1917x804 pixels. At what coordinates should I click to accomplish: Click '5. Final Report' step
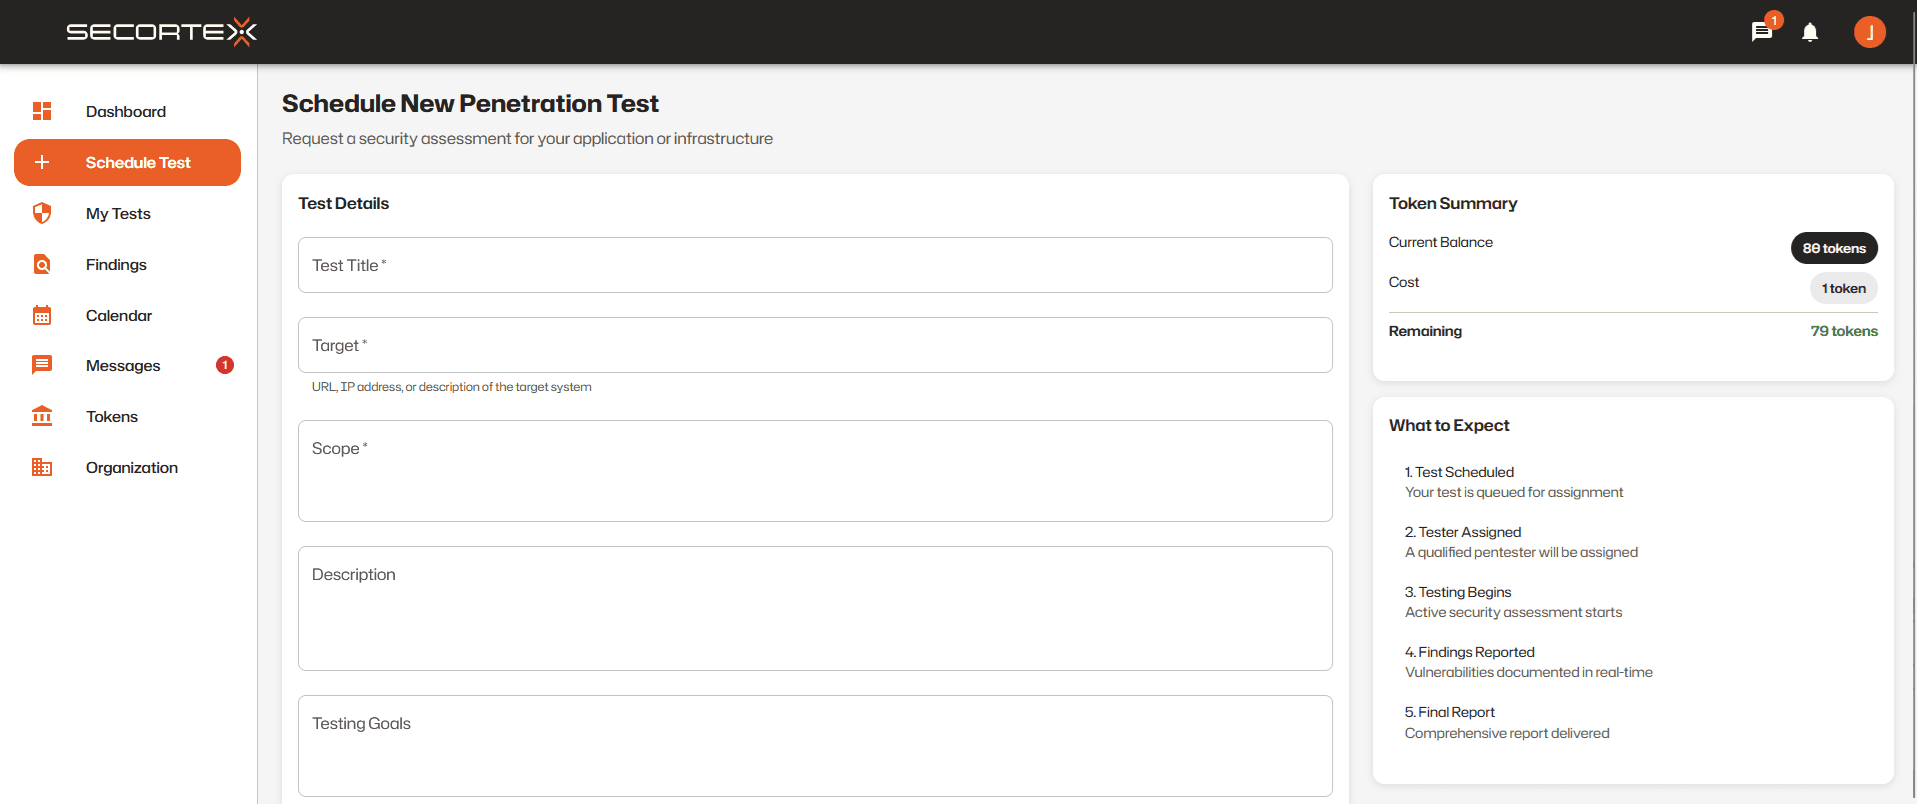tap(1449, 712)
